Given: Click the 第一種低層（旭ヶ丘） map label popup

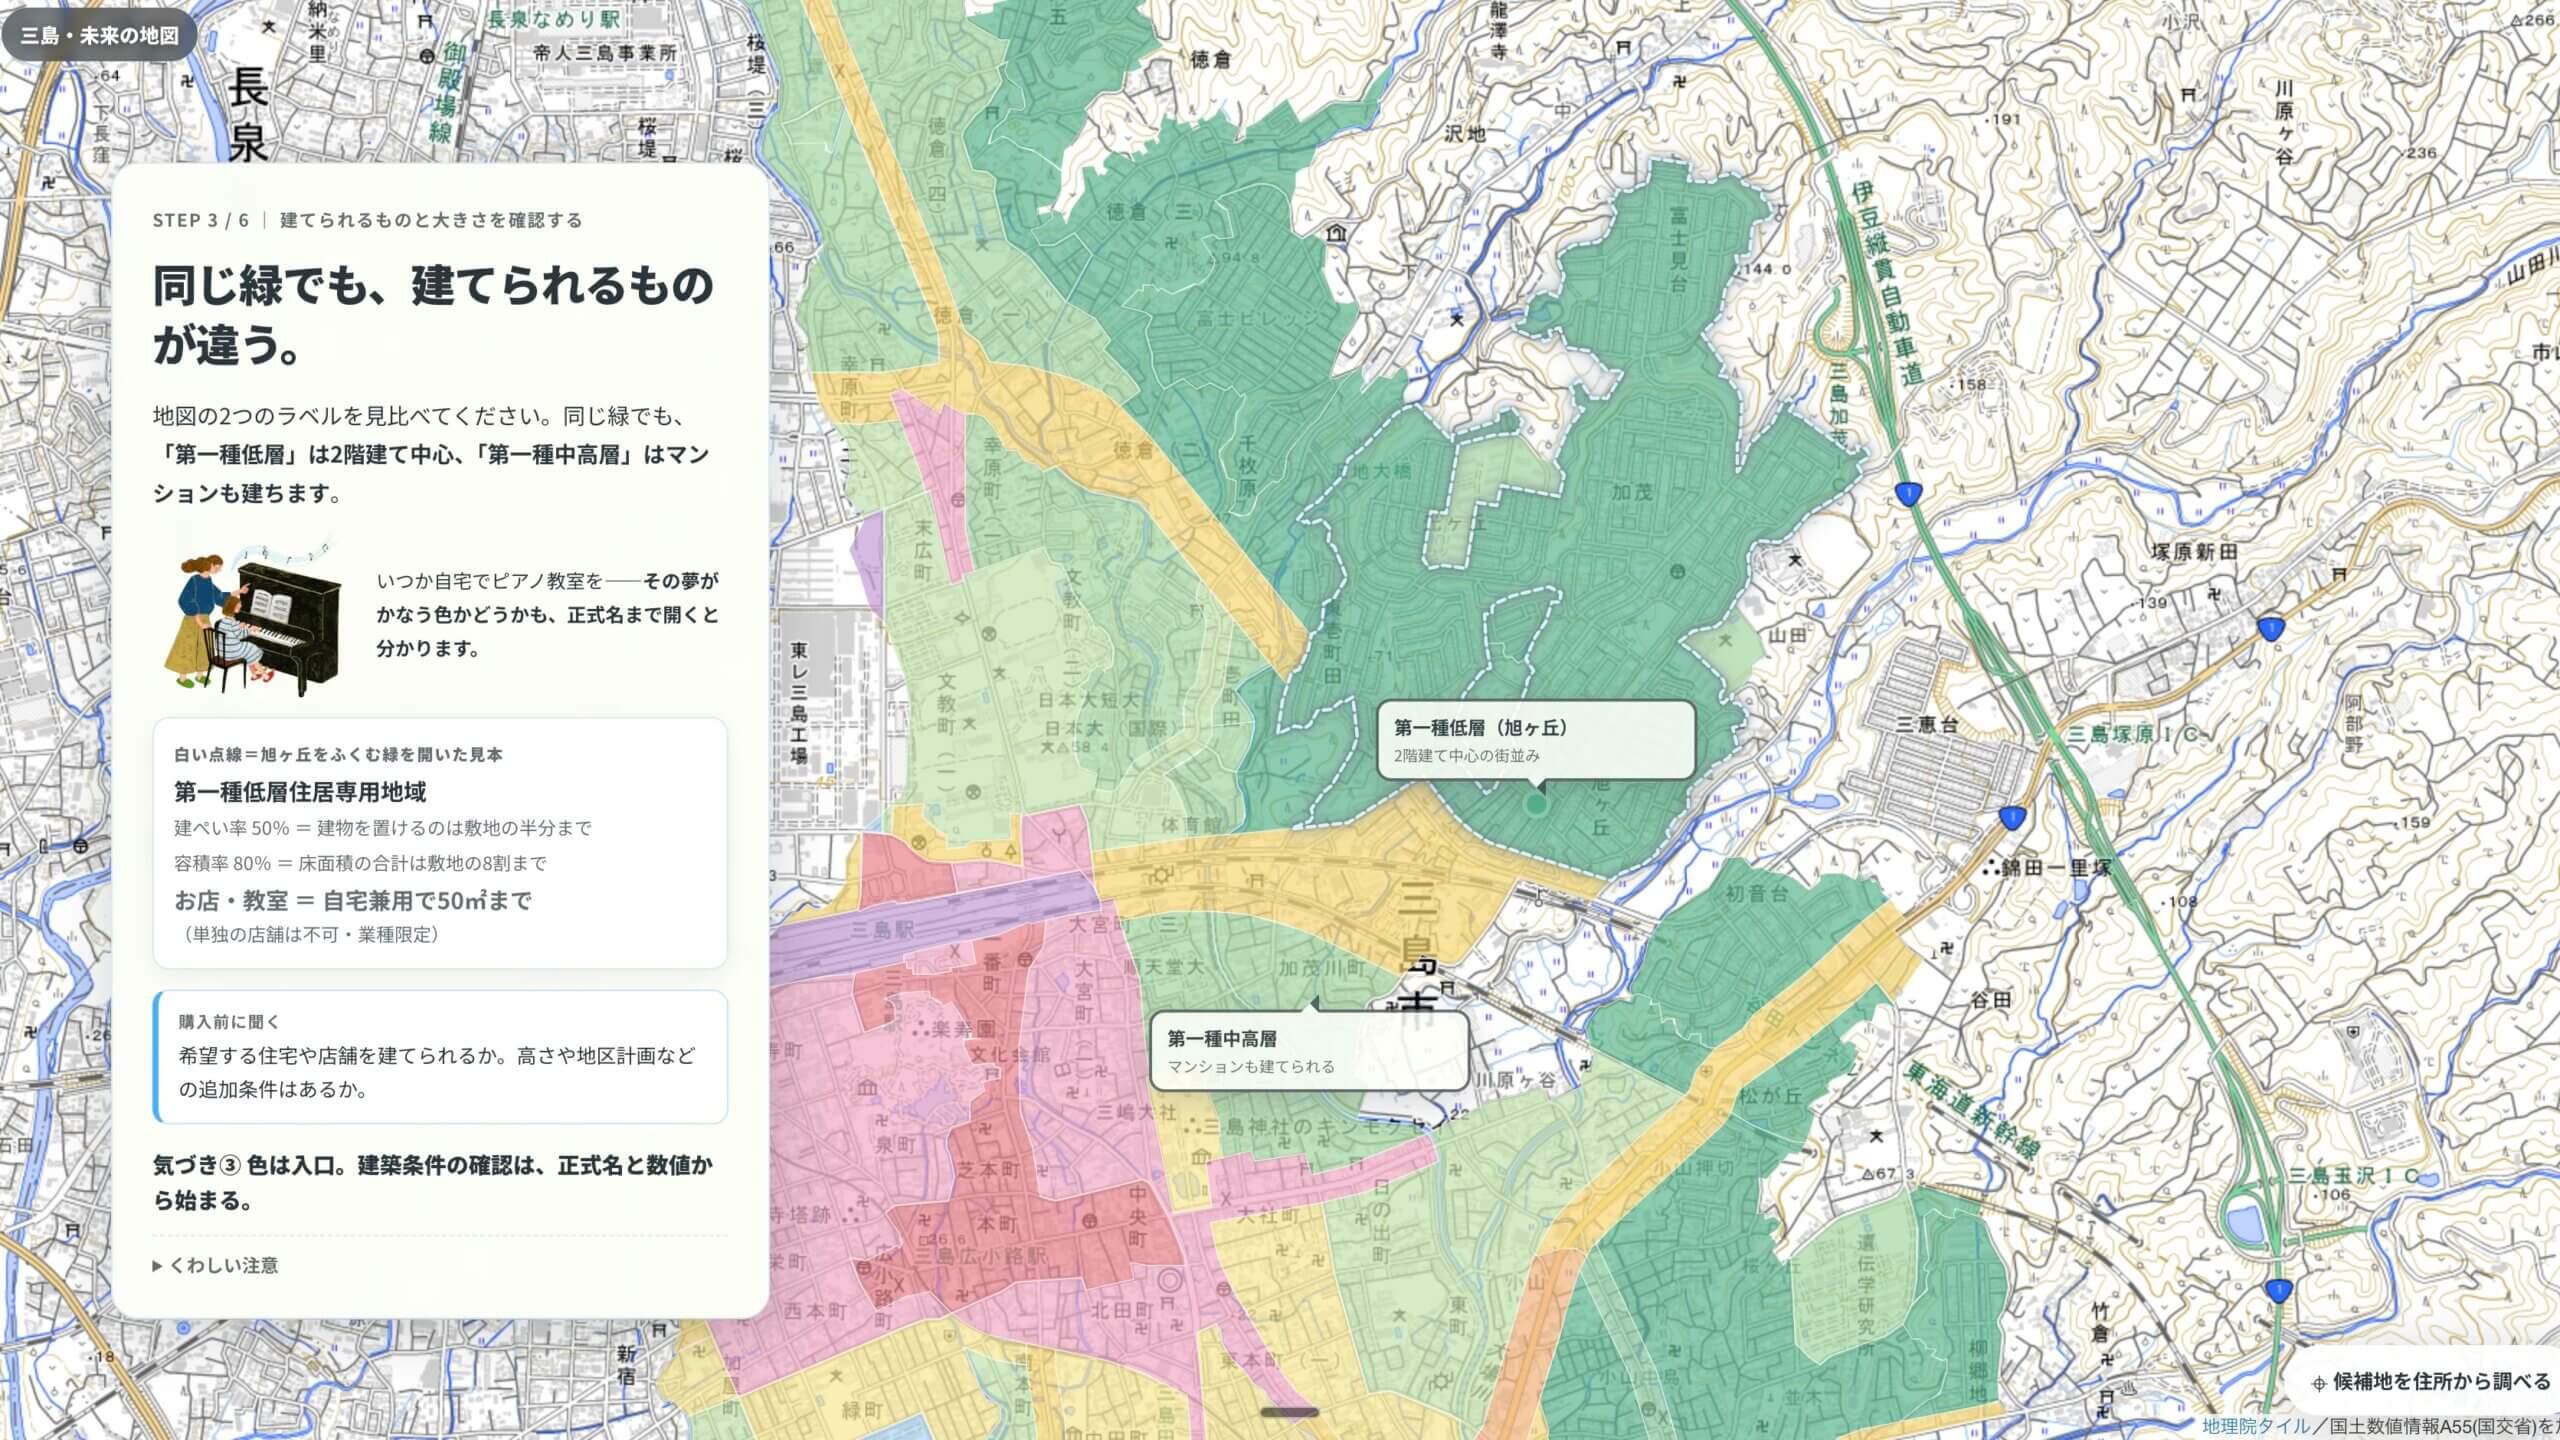Looking at the screenshot, I should click(1536, 740).
